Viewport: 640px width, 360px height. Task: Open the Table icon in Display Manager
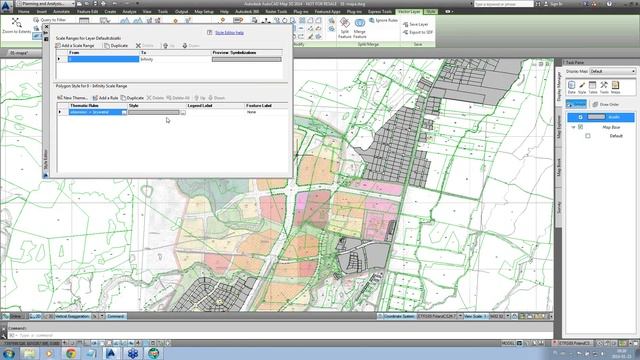593,87
